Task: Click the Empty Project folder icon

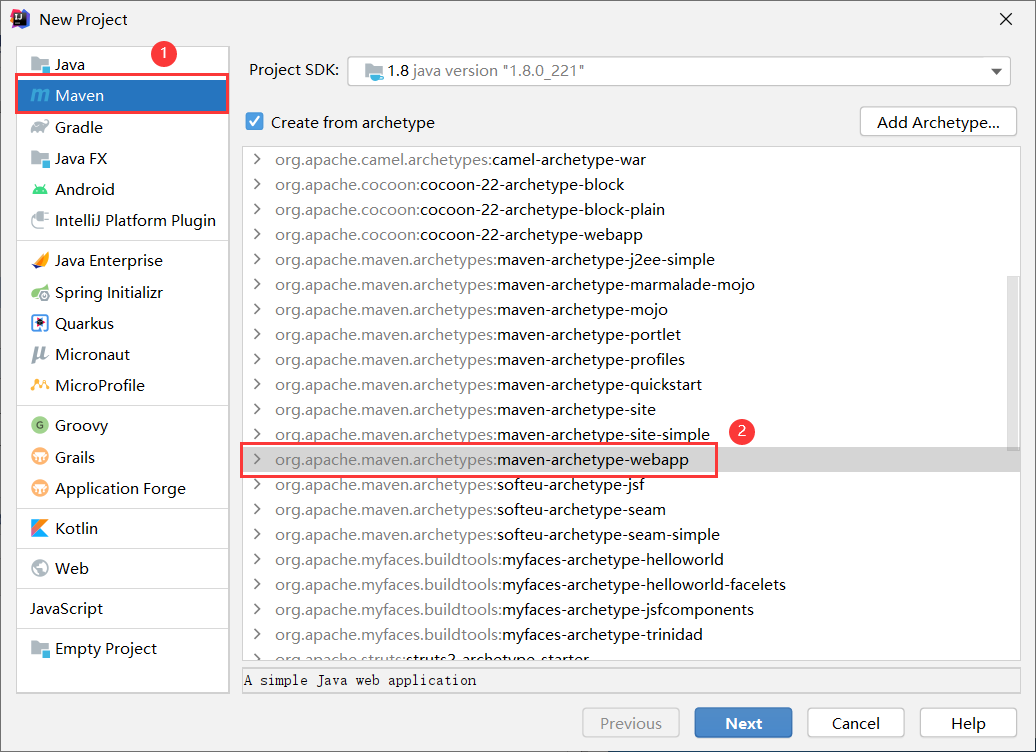Action: click(x=40, y=649)
